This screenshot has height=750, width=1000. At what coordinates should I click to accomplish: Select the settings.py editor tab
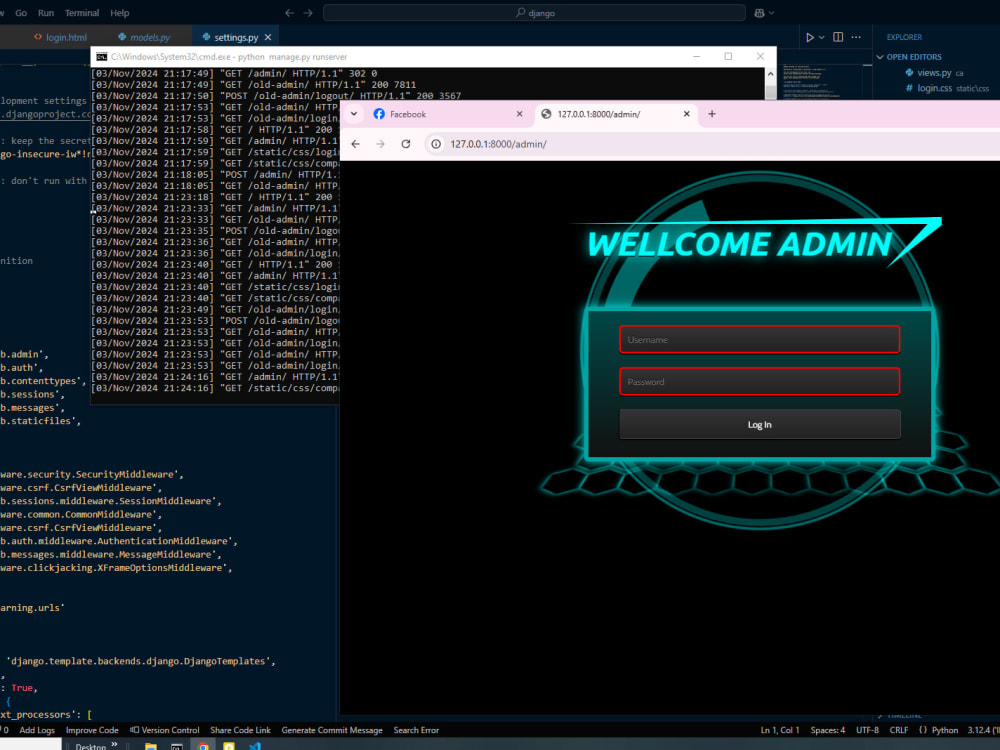[230, 38]
